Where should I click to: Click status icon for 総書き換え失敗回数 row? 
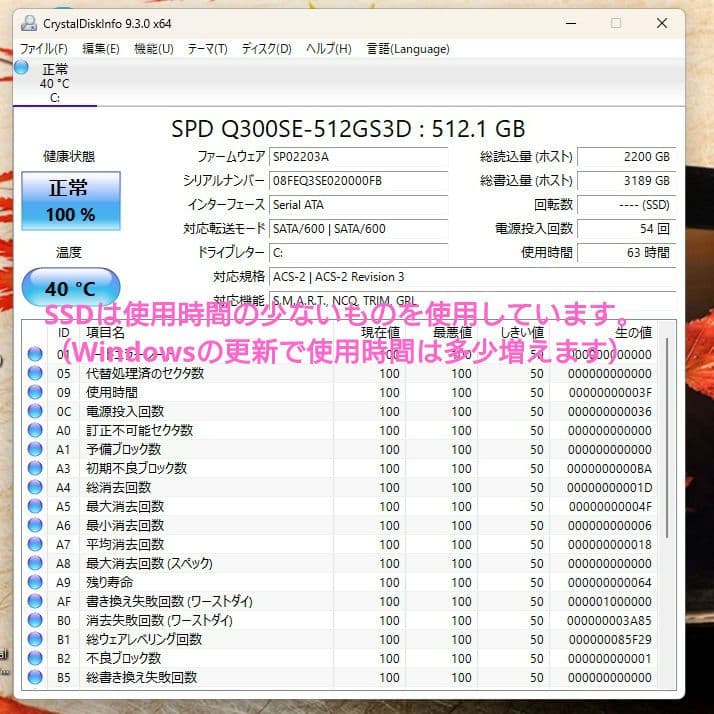pos(35,677)
